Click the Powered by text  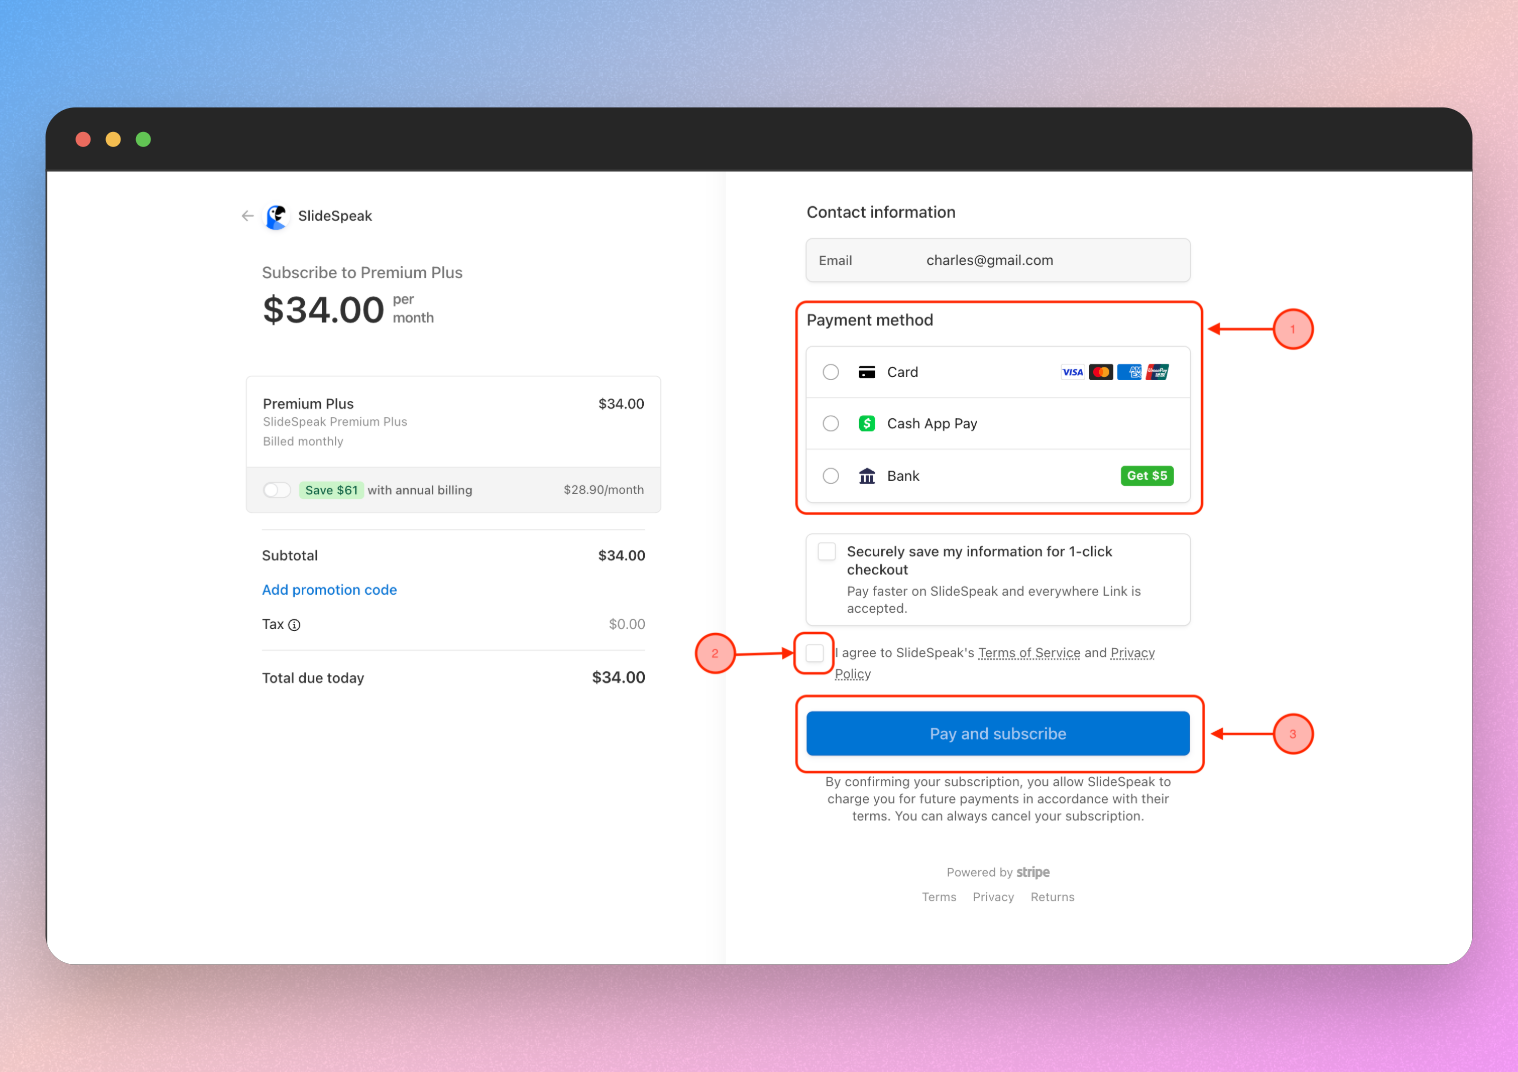[980, 873]
